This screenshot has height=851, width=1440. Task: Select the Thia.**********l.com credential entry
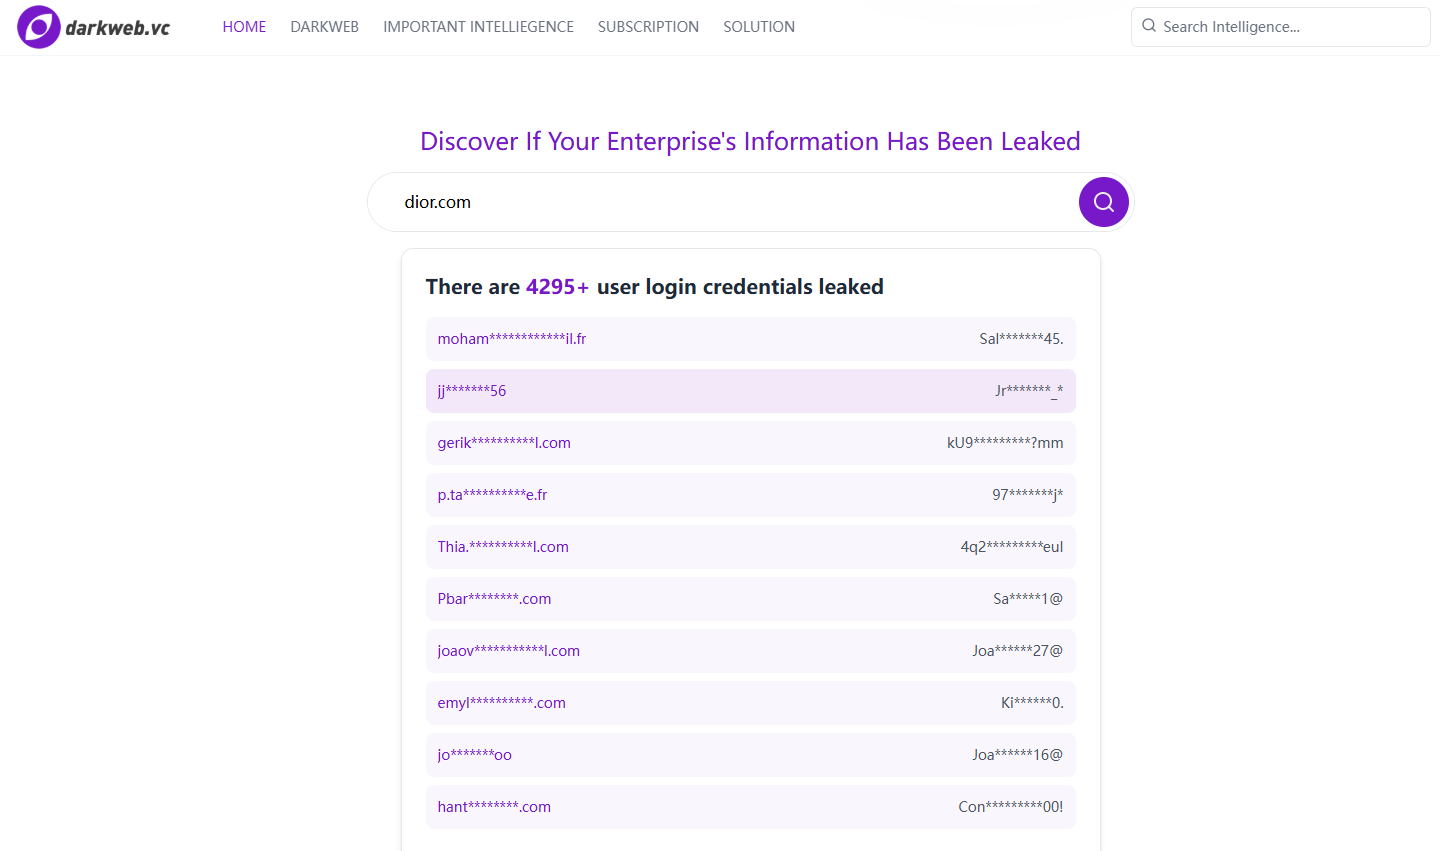(x=751, y=547)
